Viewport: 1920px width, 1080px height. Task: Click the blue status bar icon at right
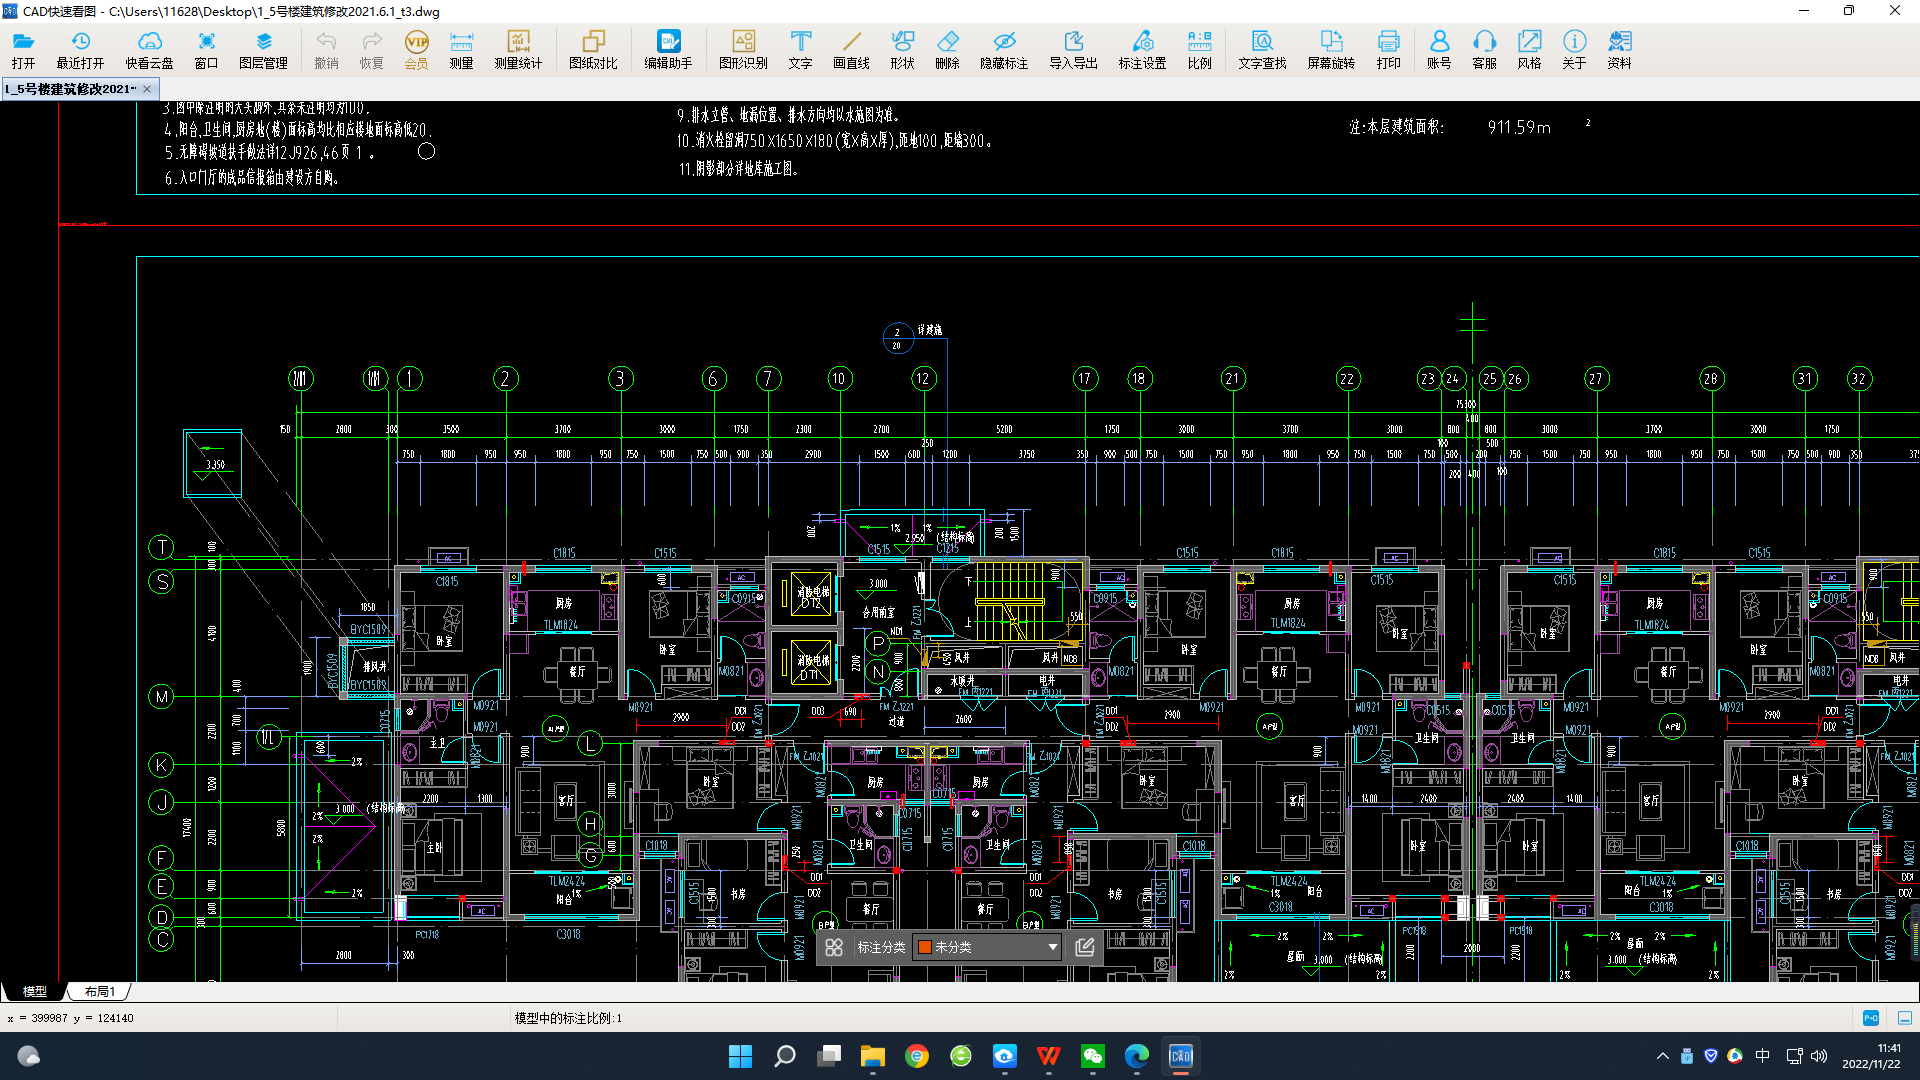(x=1871, y=1018)
